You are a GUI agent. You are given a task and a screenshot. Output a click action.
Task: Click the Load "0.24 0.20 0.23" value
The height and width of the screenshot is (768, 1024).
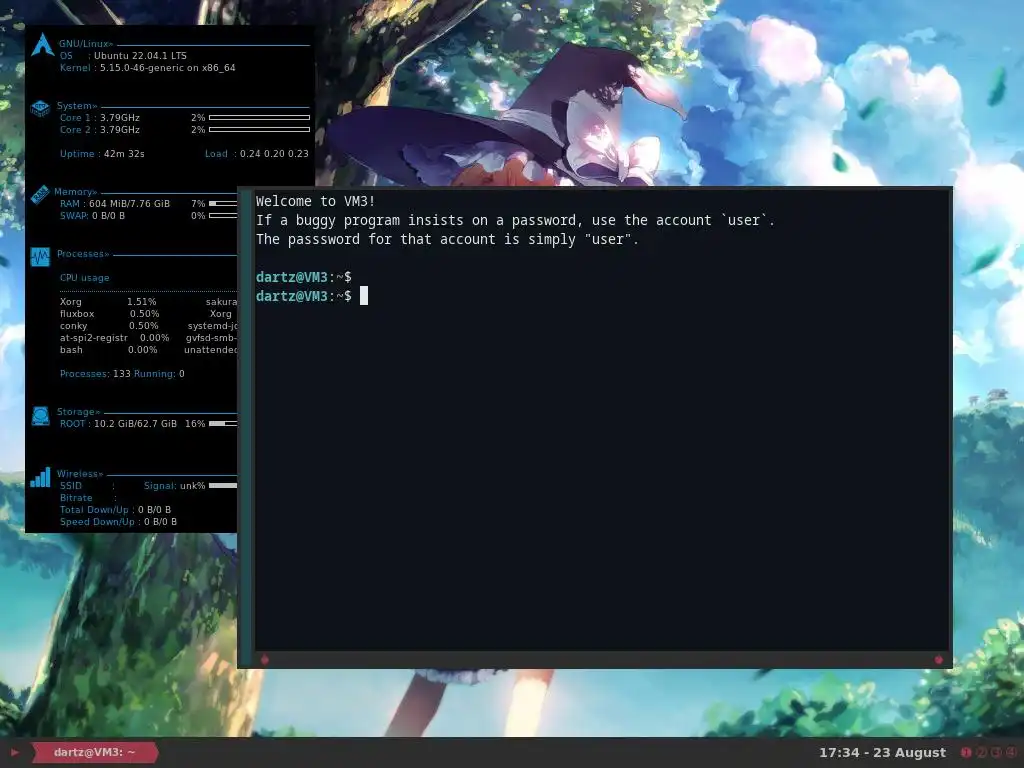pyautogui.click(x=274, y=154)
